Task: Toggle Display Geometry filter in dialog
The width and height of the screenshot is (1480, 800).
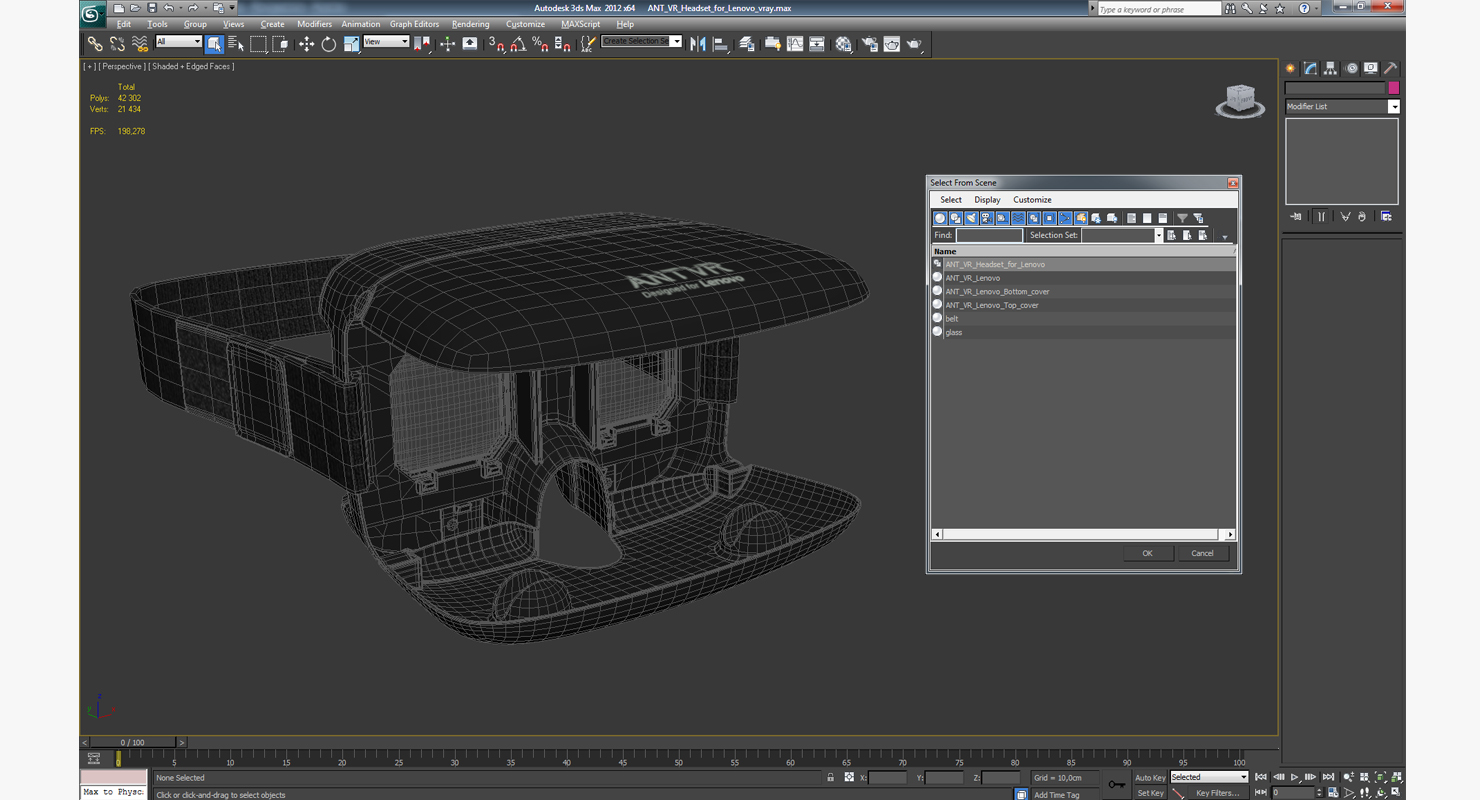Action: 940,218
